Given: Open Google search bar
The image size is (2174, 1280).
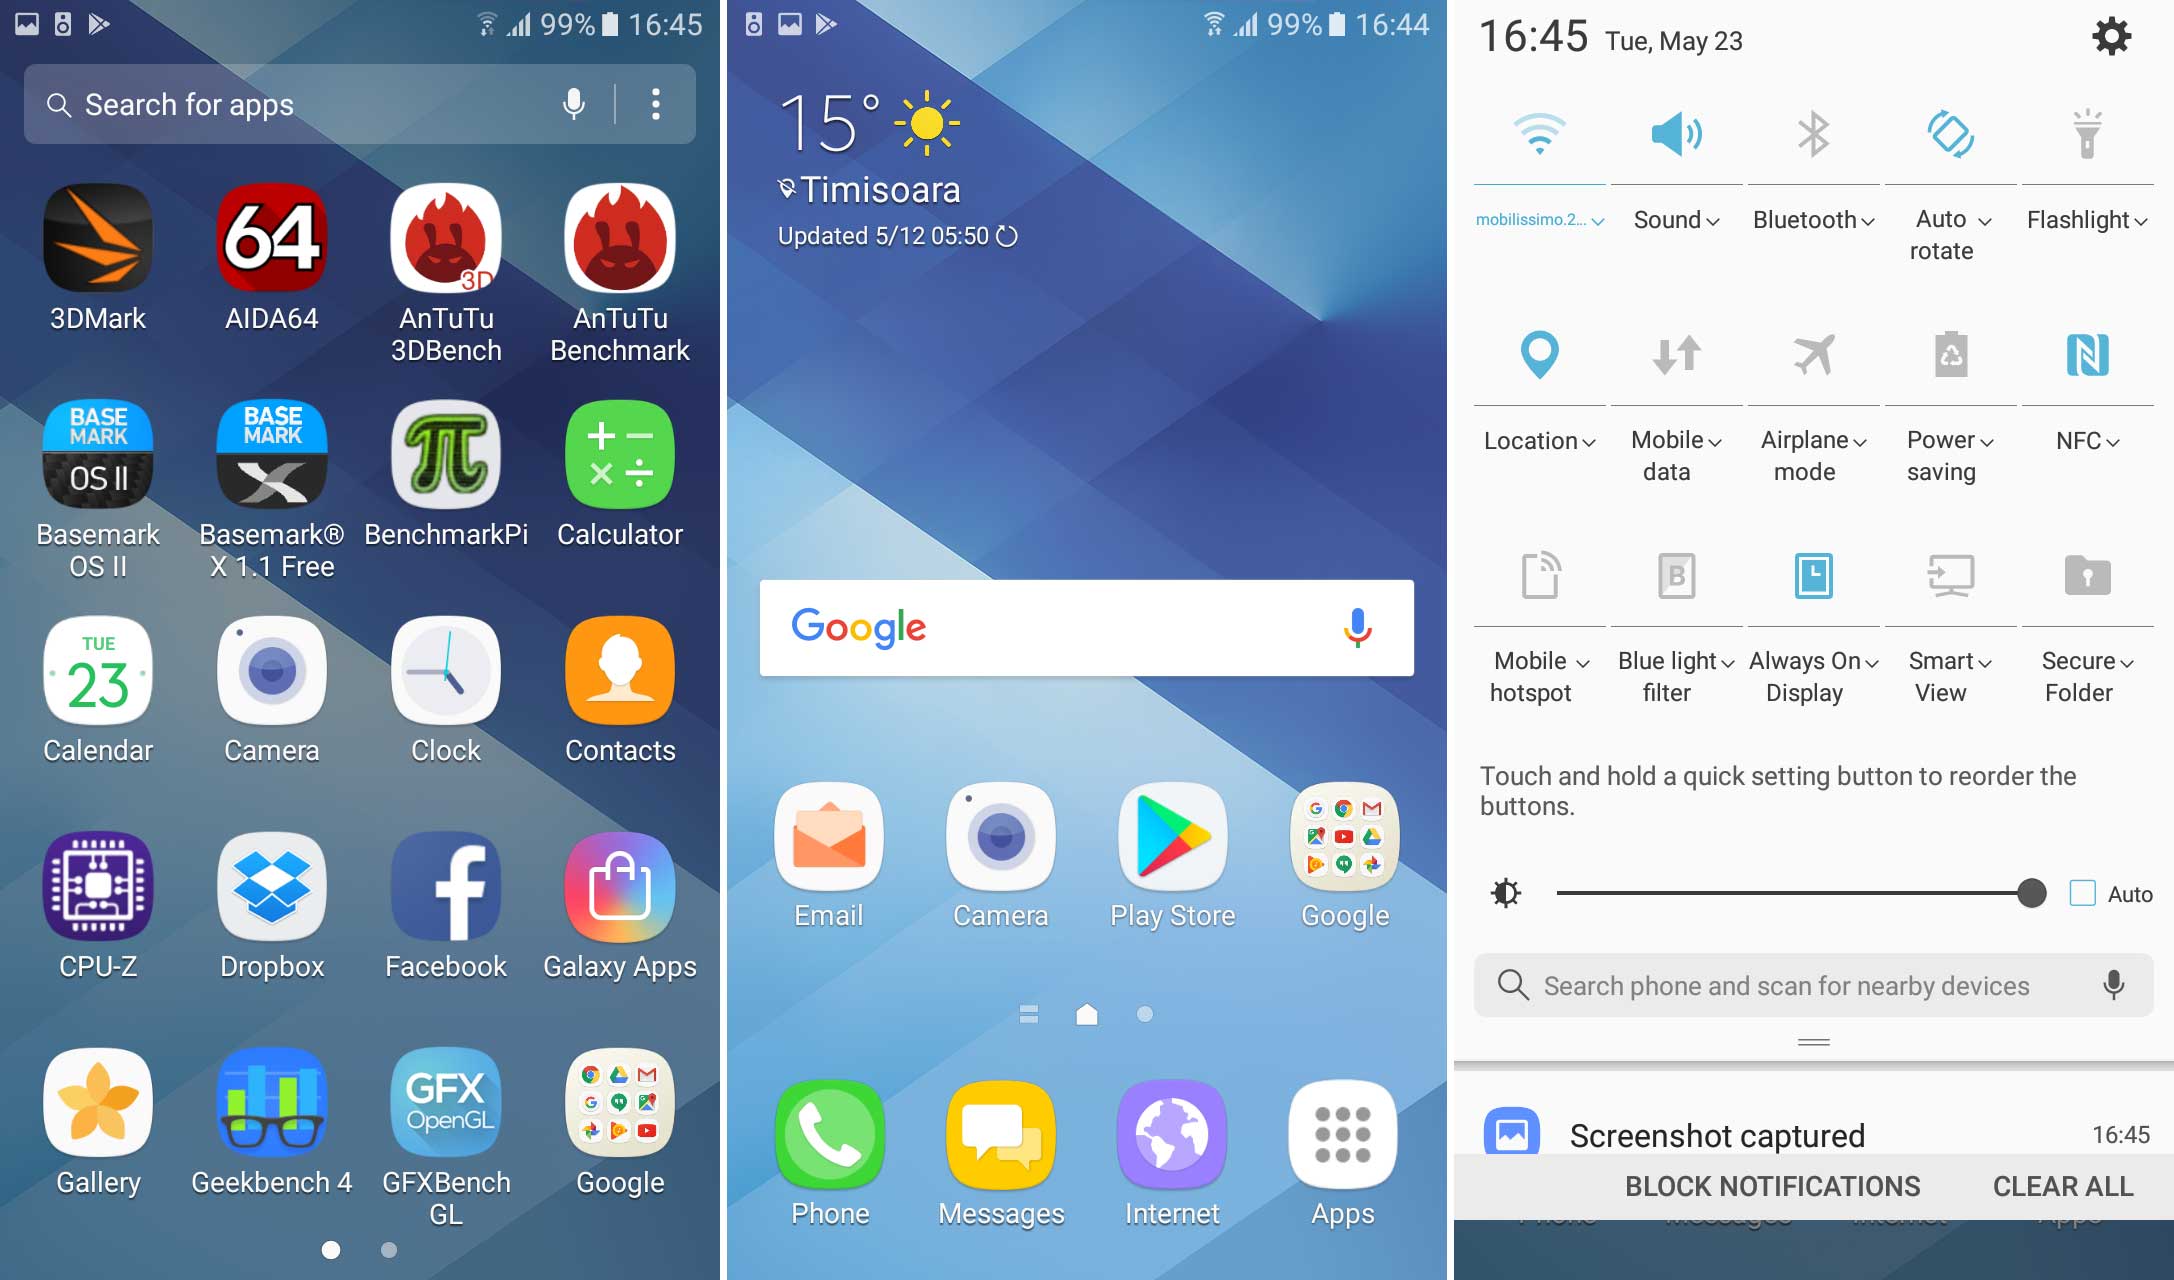Looking at the screenshot, I should [1085, 626].
